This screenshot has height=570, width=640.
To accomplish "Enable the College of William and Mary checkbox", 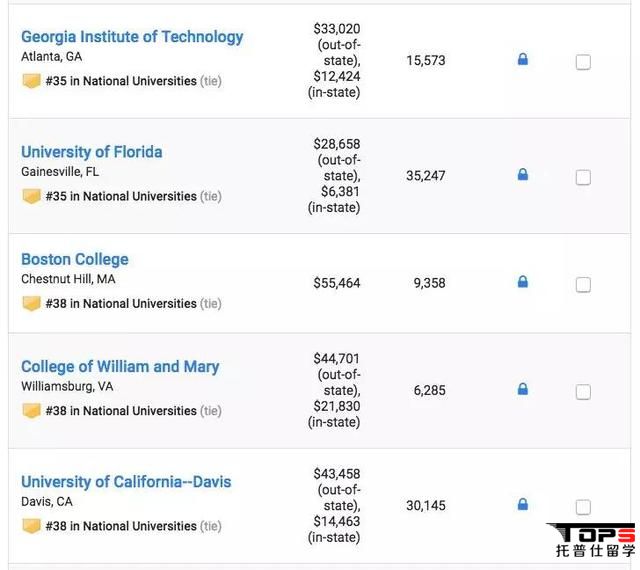I will coord(583,391).
